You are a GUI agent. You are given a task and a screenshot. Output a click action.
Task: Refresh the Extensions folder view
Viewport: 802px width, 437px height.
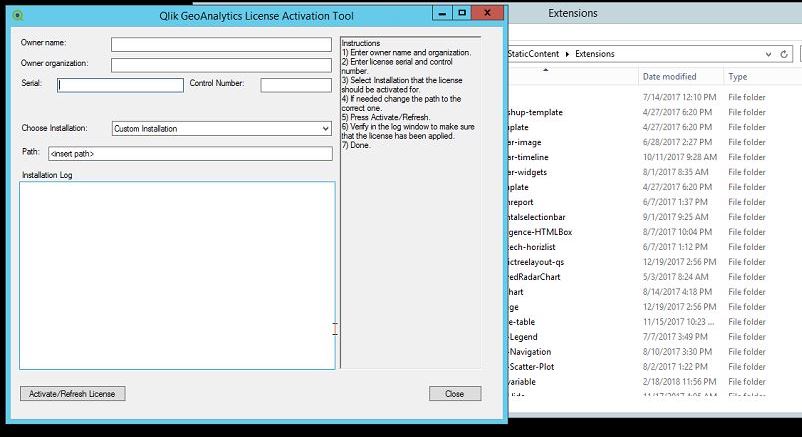(x=784, y=54)
